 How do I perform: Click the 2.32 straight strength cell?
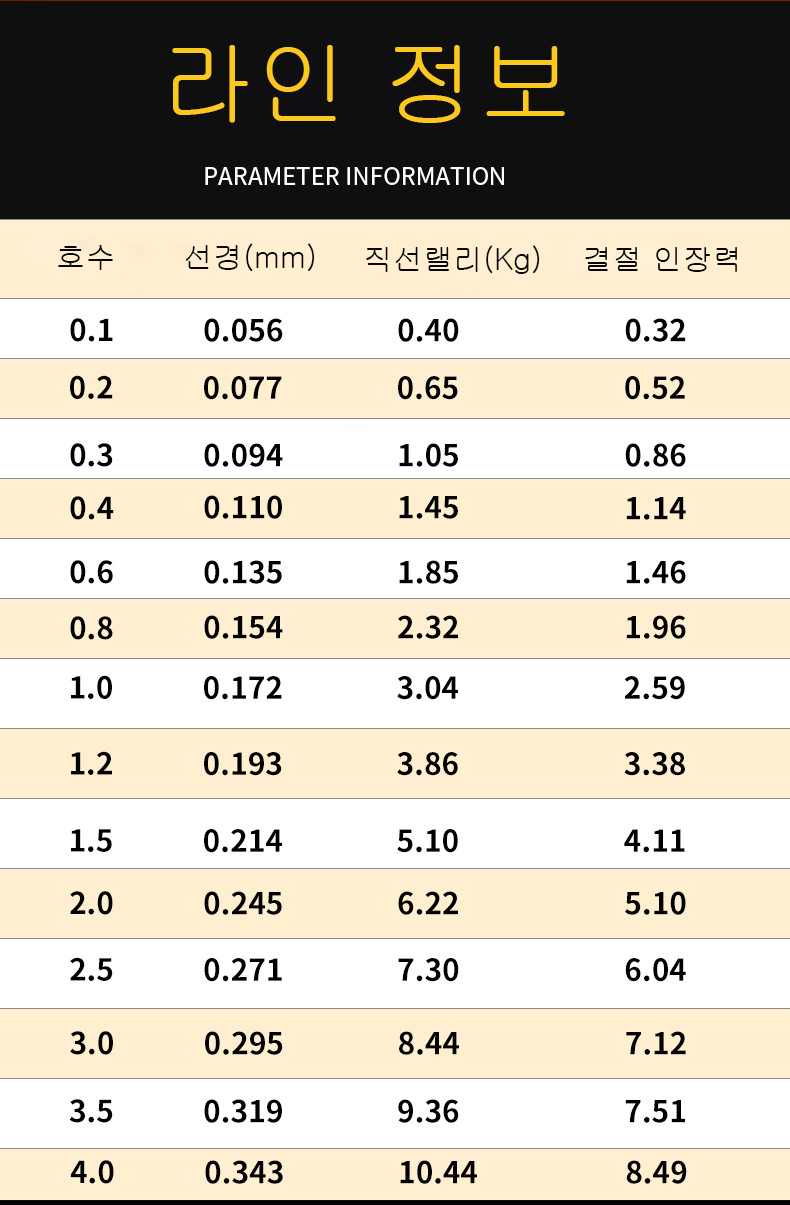click(x=428, y=628)
